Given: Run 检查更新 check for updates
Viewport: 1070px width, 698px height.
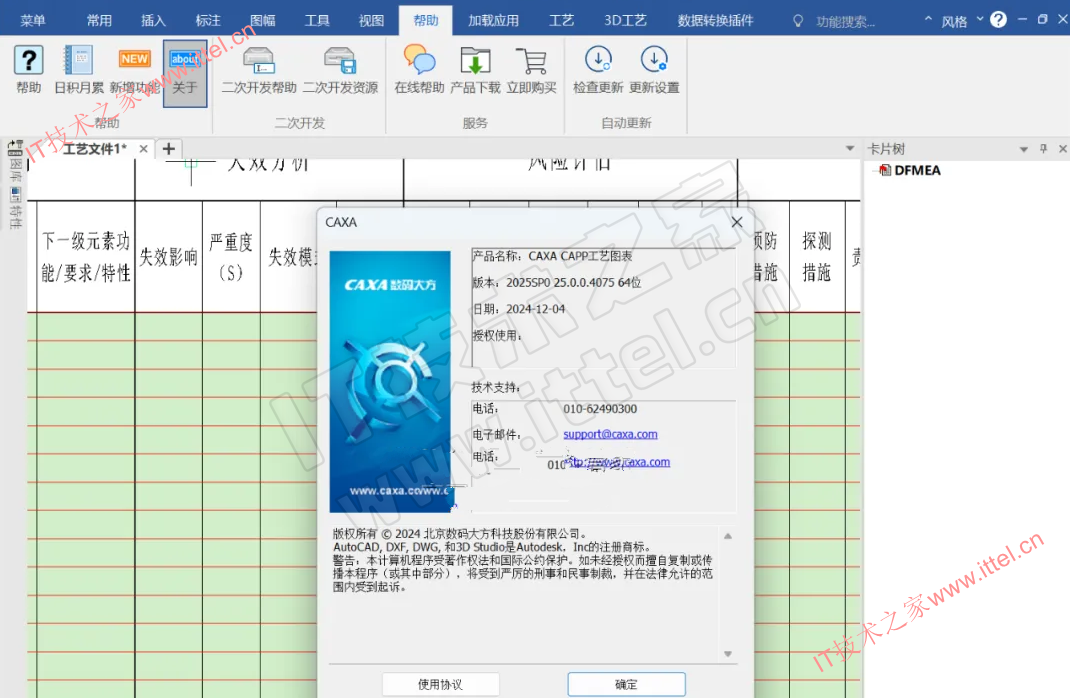Looking at the screenshot, I should point(598,69).
